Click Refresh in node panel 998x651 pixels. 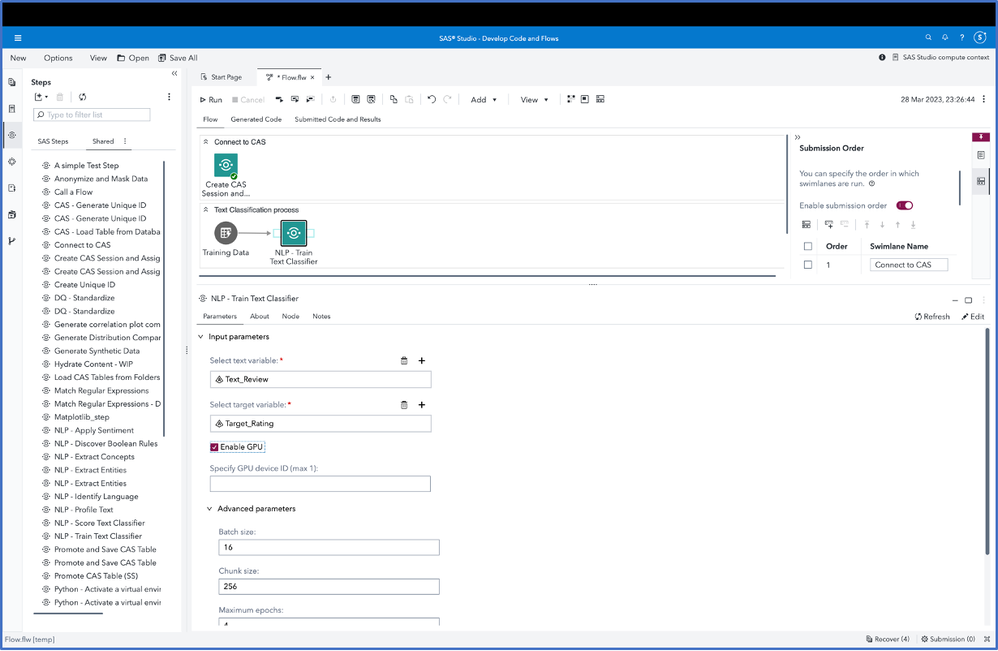[932, 316]
